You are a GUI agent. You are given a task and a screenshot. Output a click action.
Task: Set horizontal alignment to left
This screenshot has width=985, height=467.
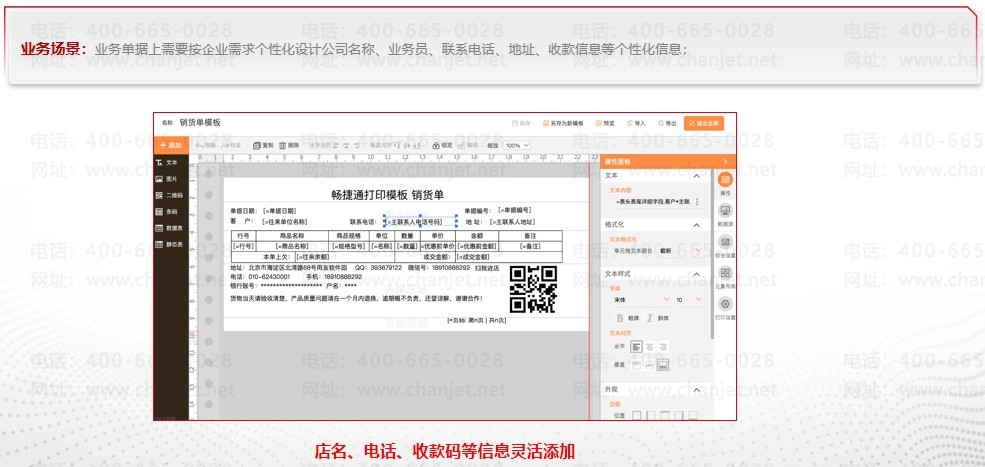pyautogui.click(x=636, y=346)
